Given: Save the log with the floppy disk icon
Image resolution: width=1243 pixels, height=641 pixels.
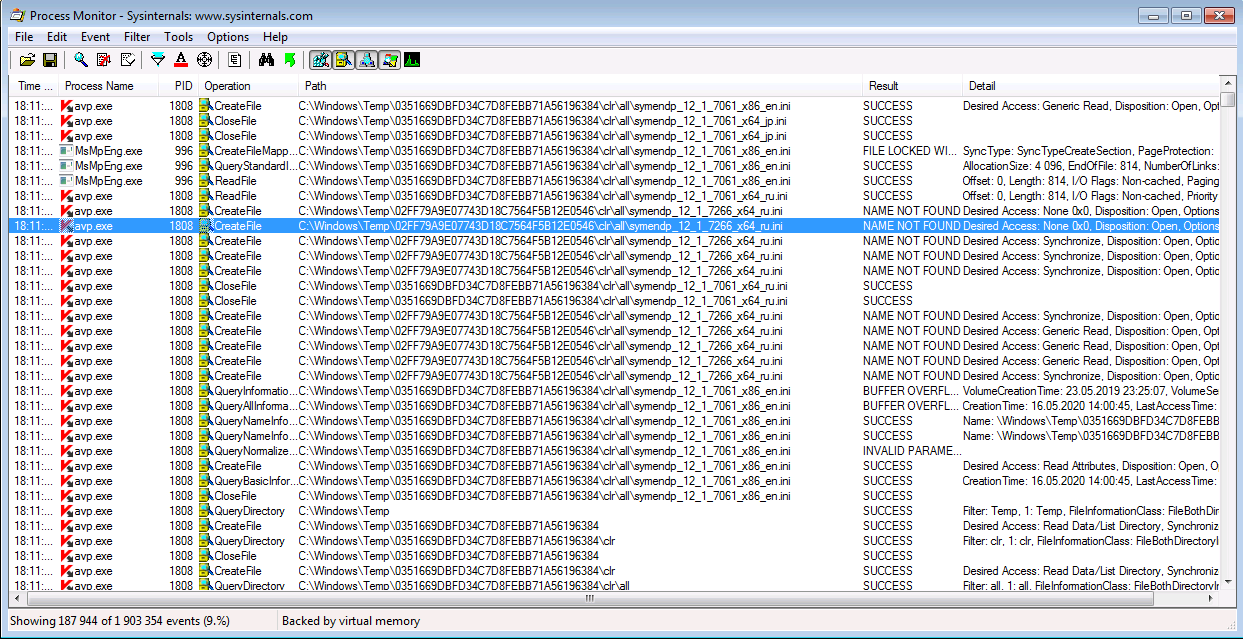Looking at the screenshot, I should (x=50, y=60).
